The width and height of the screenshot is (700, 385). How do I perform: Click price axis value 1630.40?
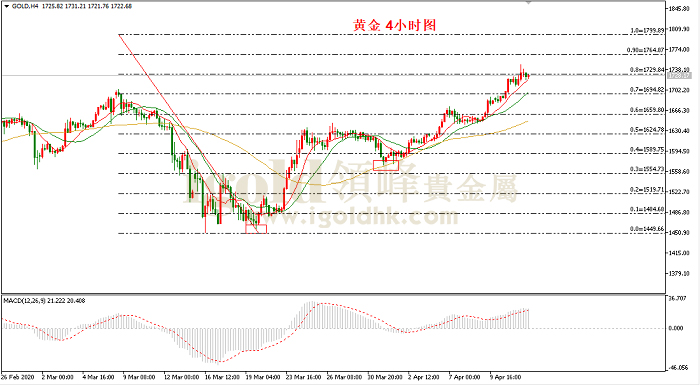tap(679, 131)
